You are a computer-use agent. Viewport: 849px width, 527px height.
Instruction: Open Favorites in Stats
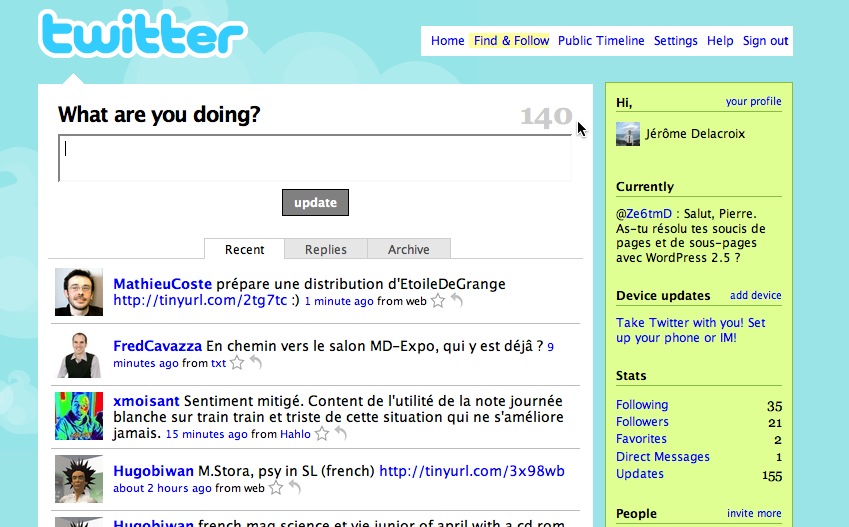(641, 439)
